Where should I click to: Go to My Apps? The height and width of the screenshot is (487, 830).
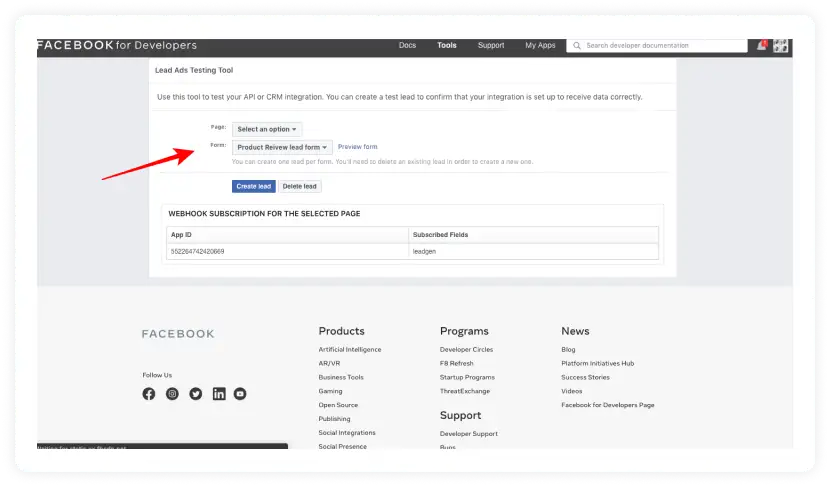[x=540, y=46]
